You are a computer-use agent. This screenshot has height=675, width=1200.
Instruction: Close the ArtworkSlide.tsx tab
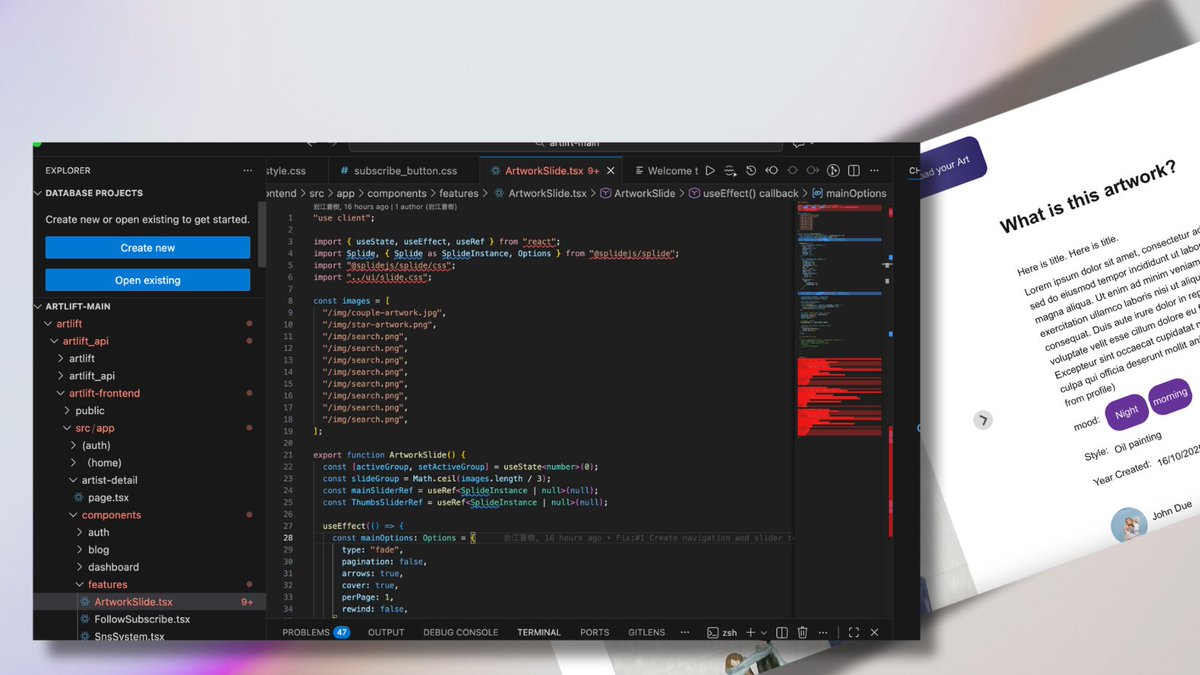coord(610,171)
